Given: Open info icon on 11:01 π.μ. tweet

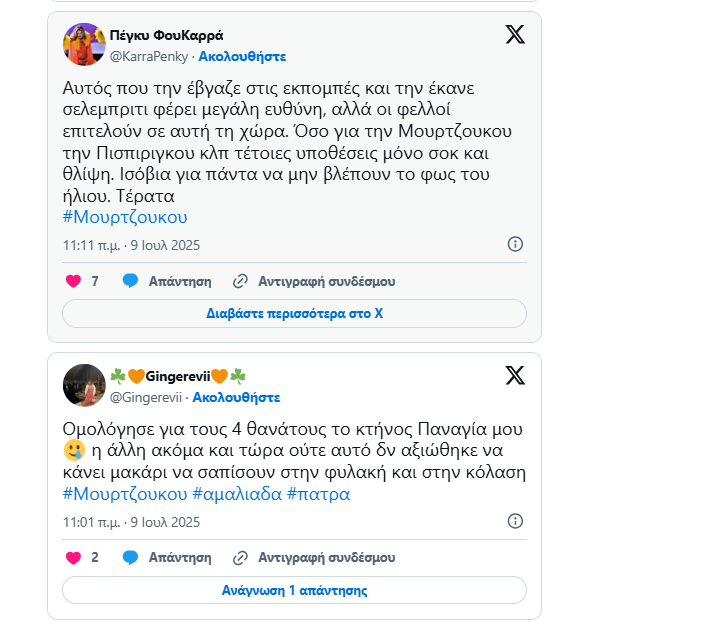Looking at the screenshot, I should tap(515, 521).
